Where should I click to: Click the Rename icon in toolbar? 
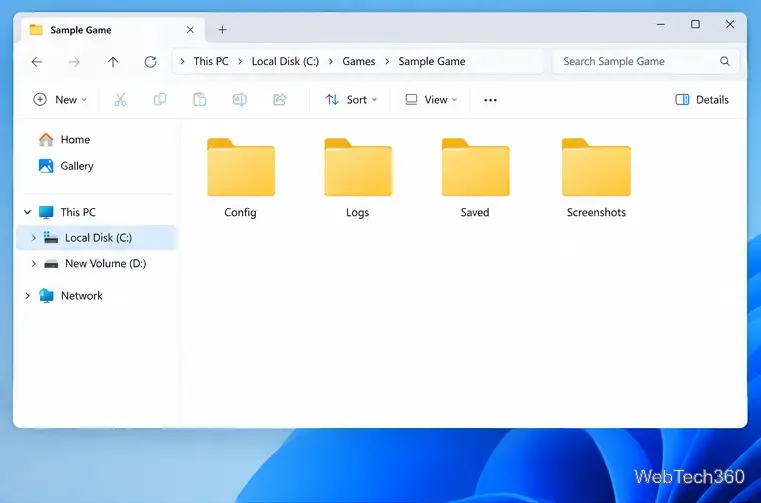click(x=239, y=100)
